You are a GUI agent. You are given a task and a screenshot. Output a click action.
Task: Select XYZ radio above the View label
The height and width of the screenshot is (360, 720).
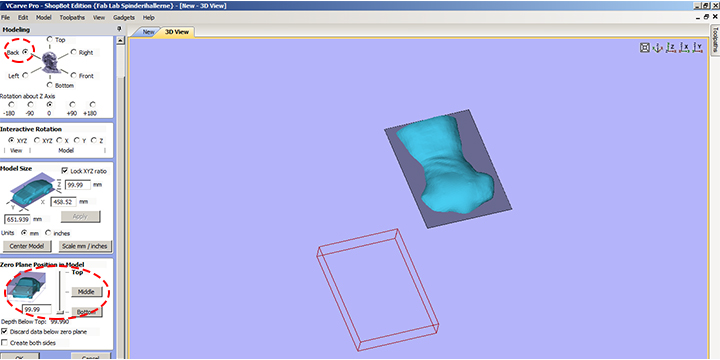click(x=11, y=141)
